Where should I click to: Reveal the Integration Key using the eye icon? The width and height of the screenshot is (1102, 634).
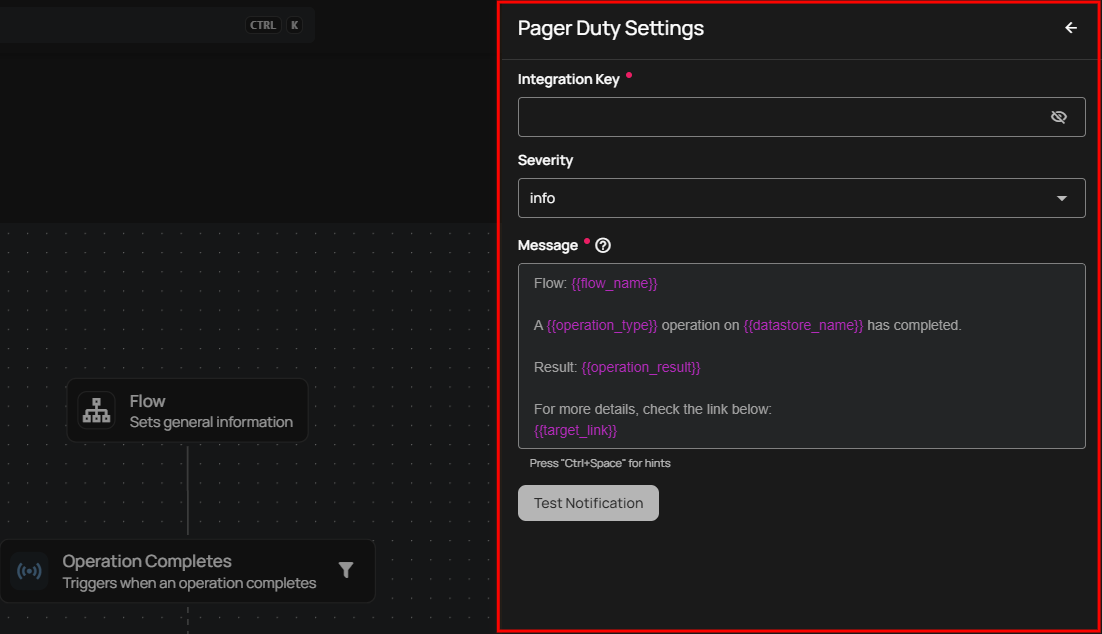[1059, 117]
